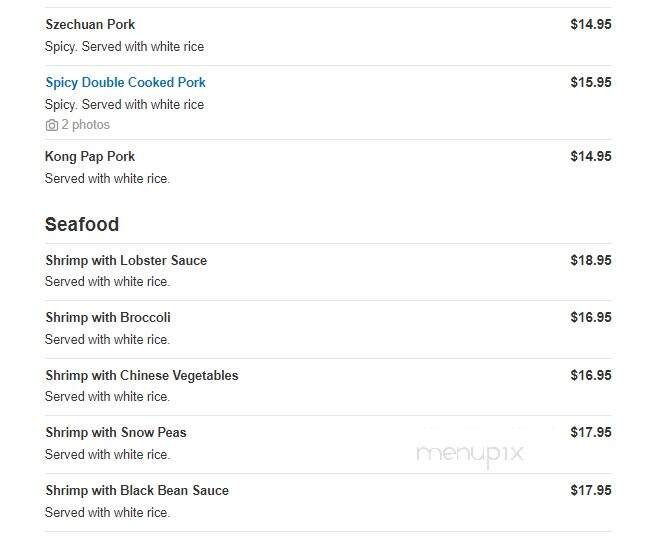Click the $17.95 Snow Peas price

[x=590, y=432]
